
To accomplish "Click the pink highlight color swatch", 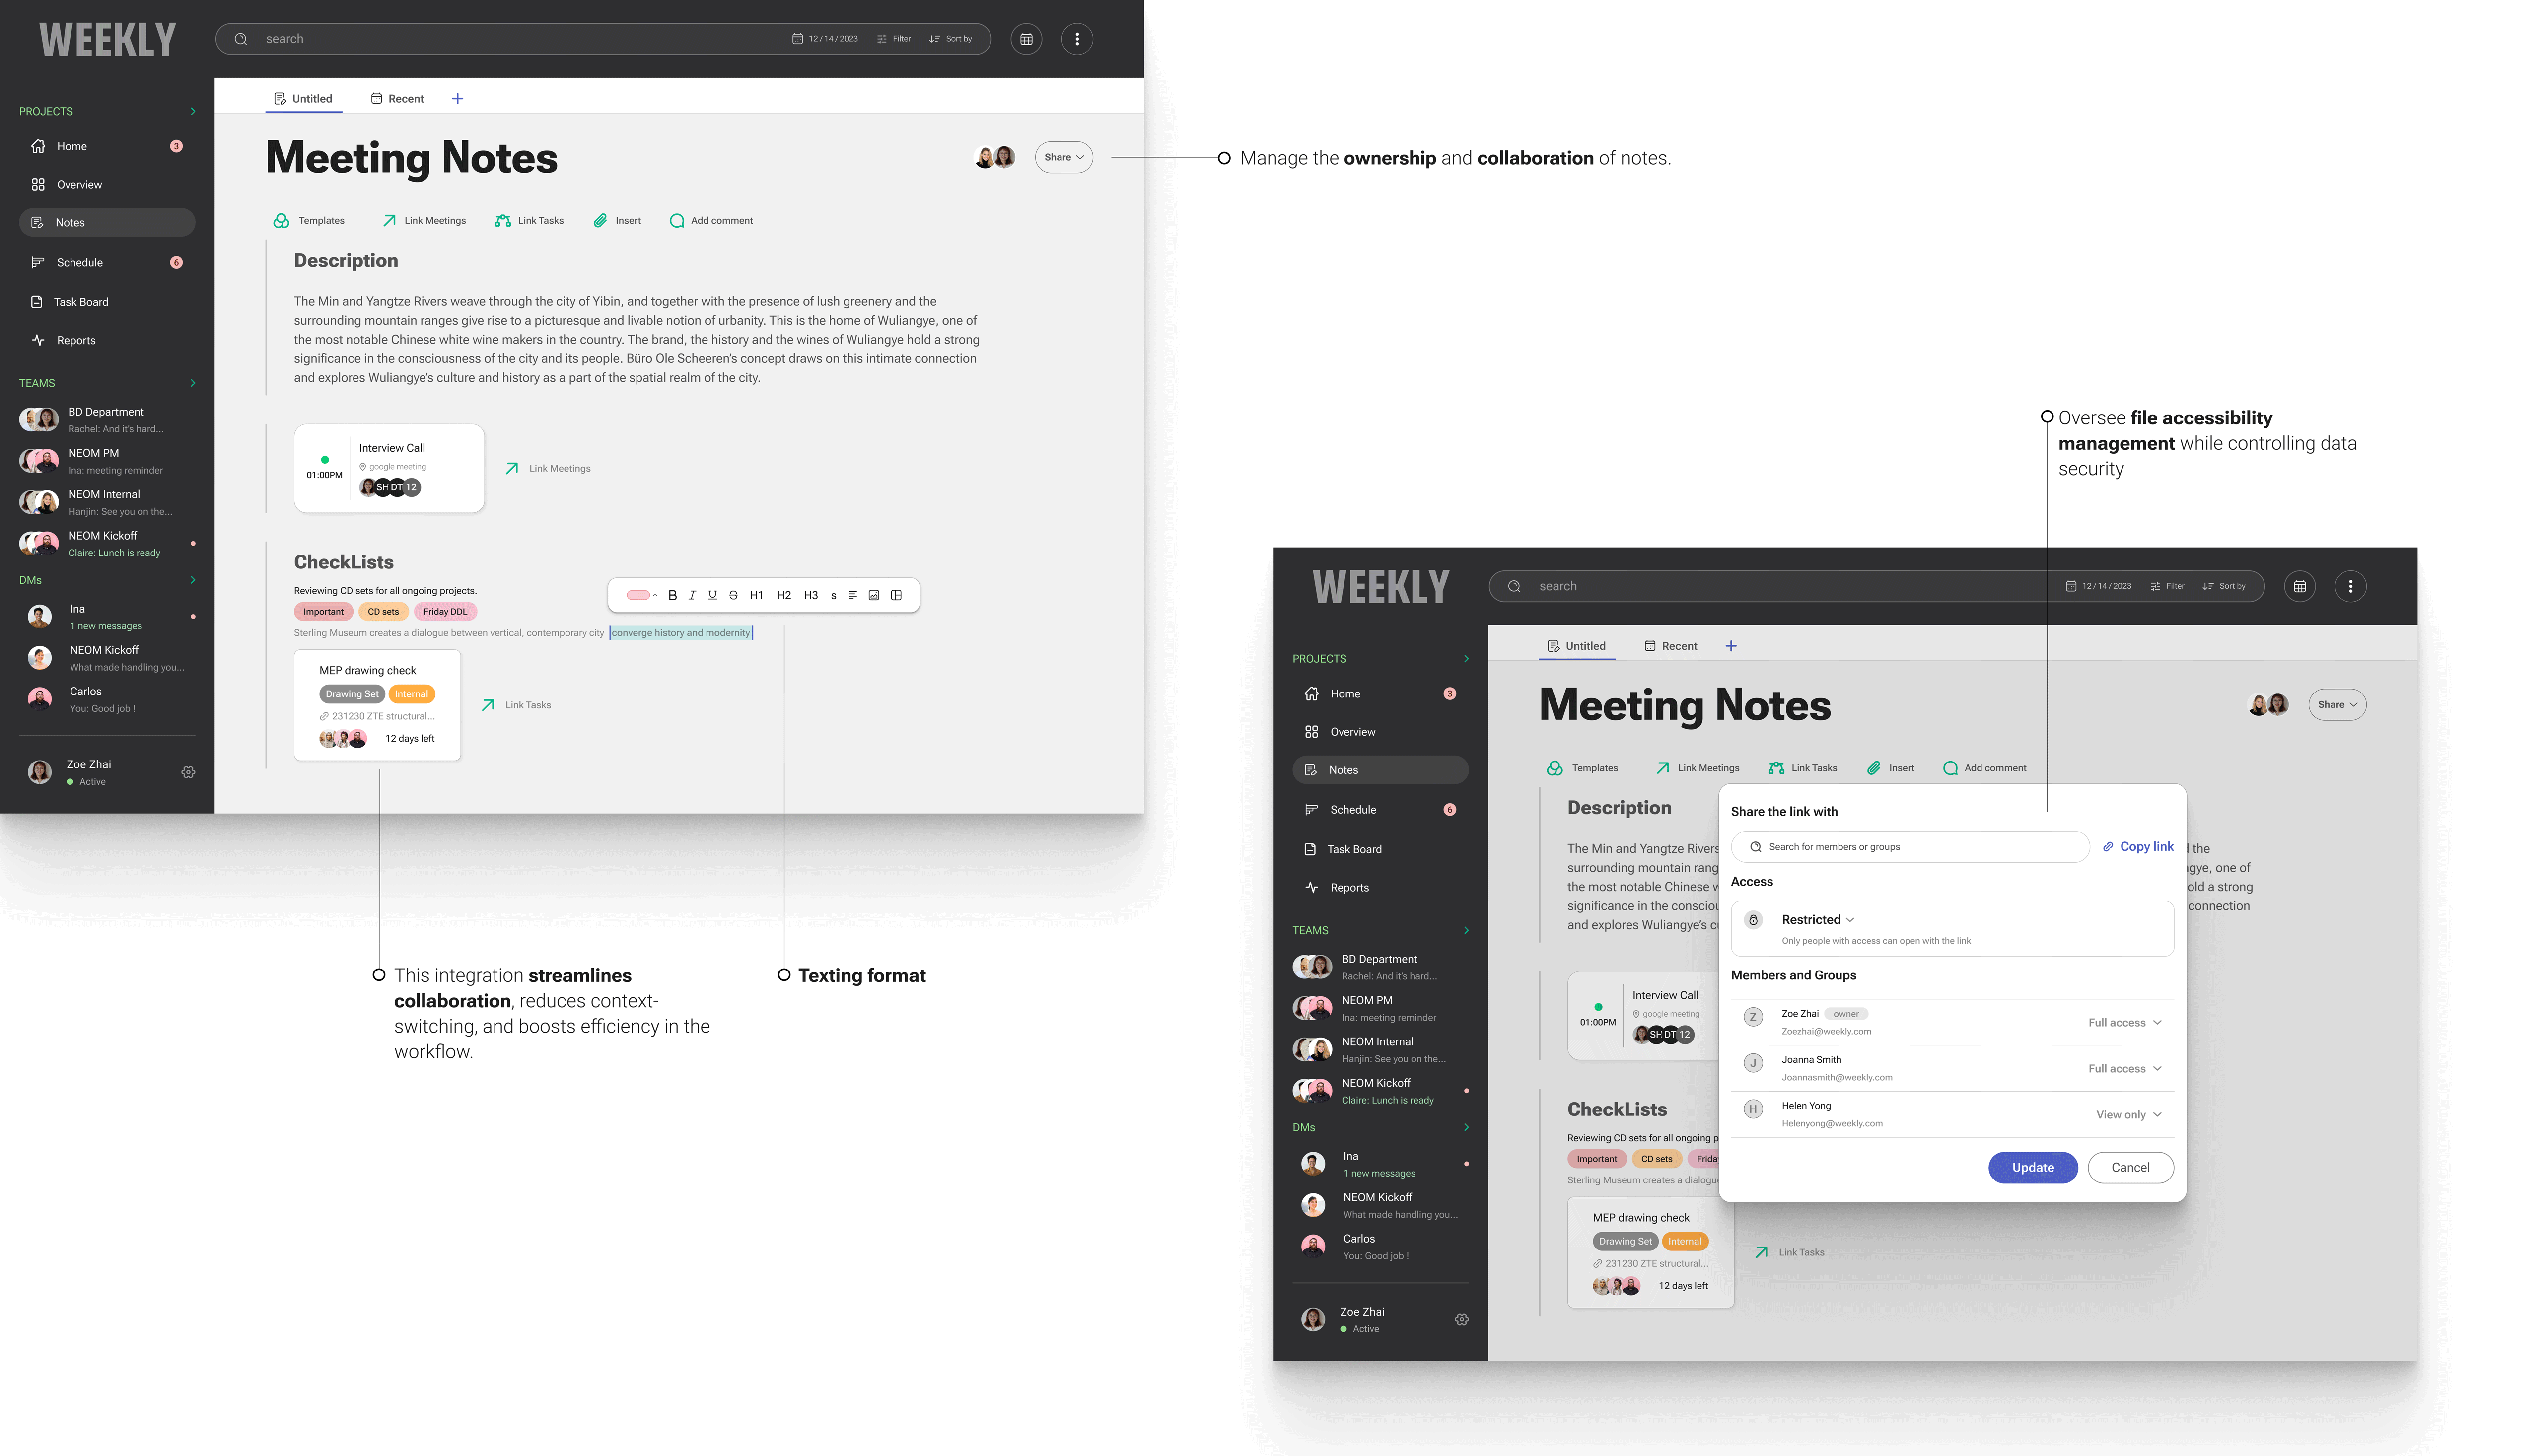I will click(638, 595).
